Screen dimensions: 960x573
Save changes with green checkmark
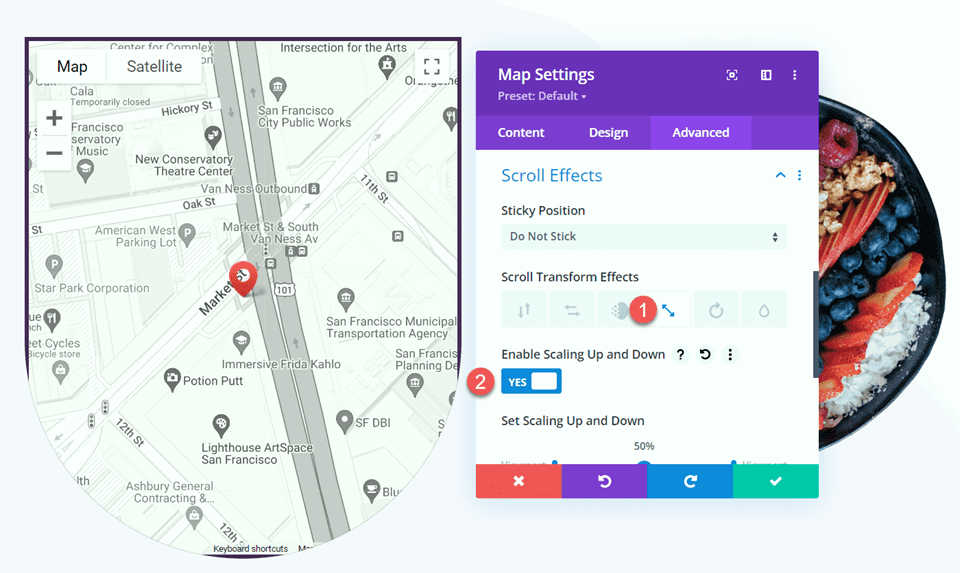(776, 481)
